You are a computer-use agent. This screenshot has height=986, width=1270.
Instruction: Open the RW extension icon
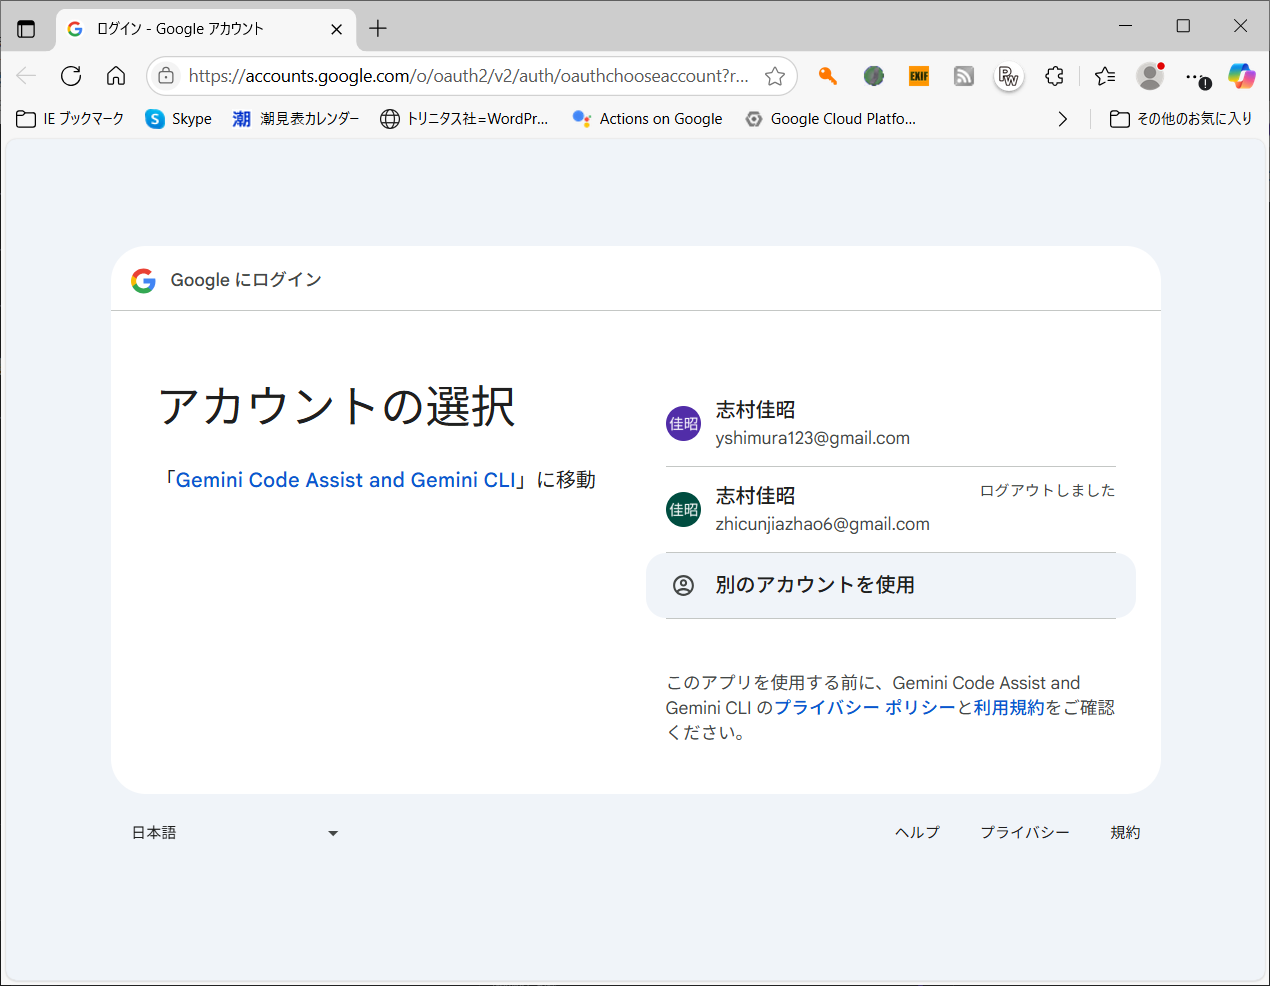(1009, 76)
